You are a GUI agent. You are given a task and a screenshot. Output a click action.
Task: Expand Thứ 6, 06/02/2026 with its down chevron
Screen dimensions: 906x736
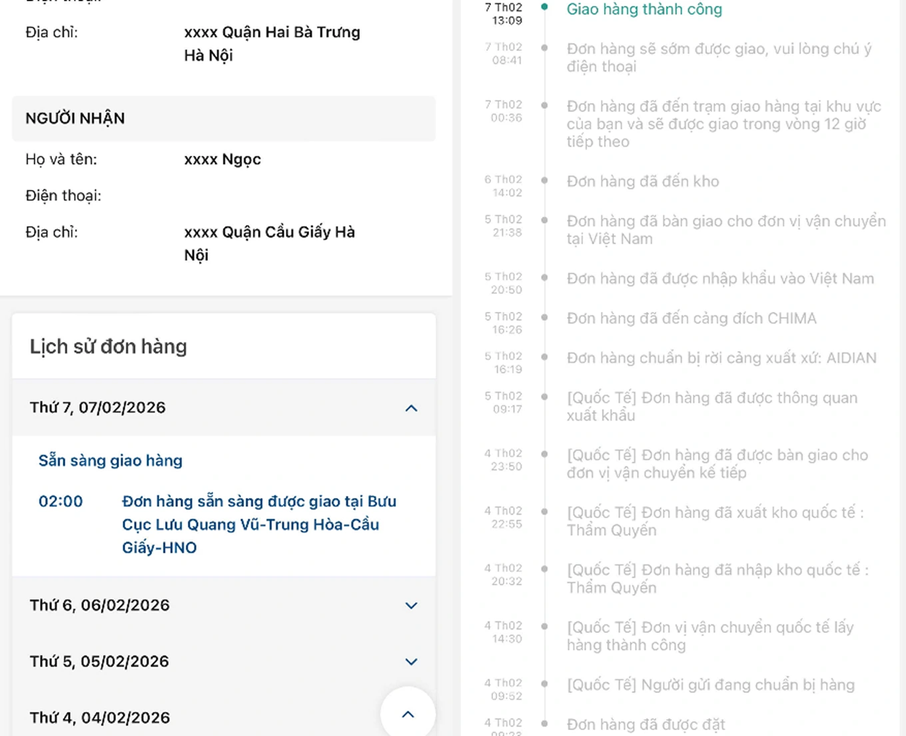pos(411,606)
